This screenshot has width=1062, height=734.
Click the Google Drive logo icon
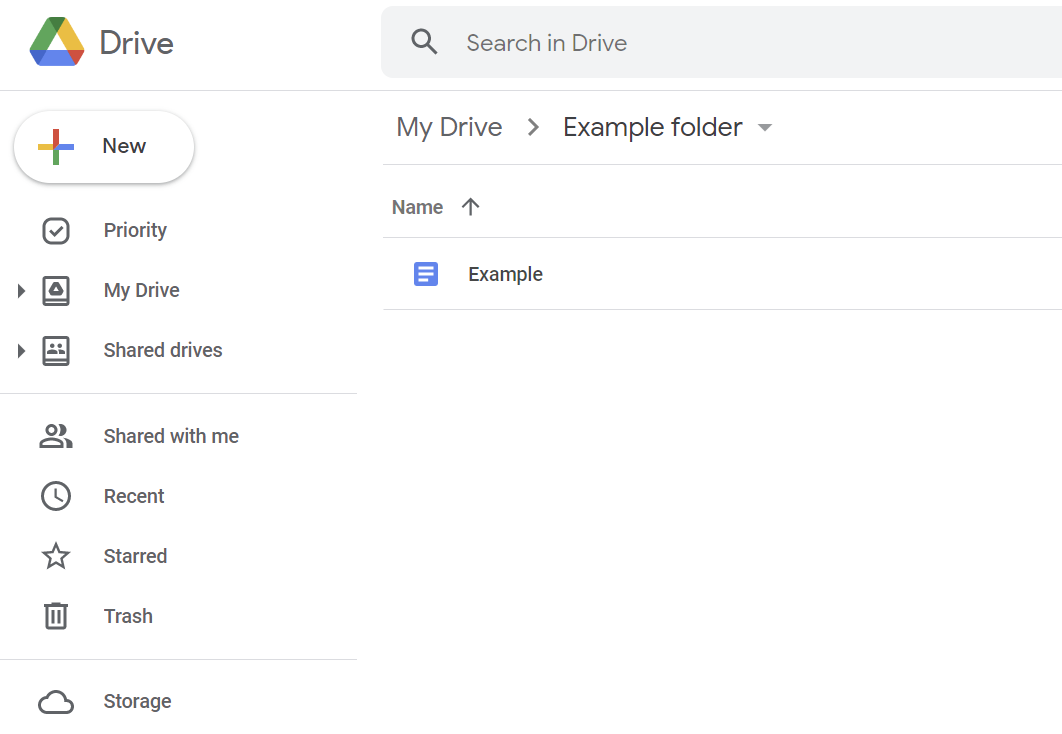coord(57,42)
